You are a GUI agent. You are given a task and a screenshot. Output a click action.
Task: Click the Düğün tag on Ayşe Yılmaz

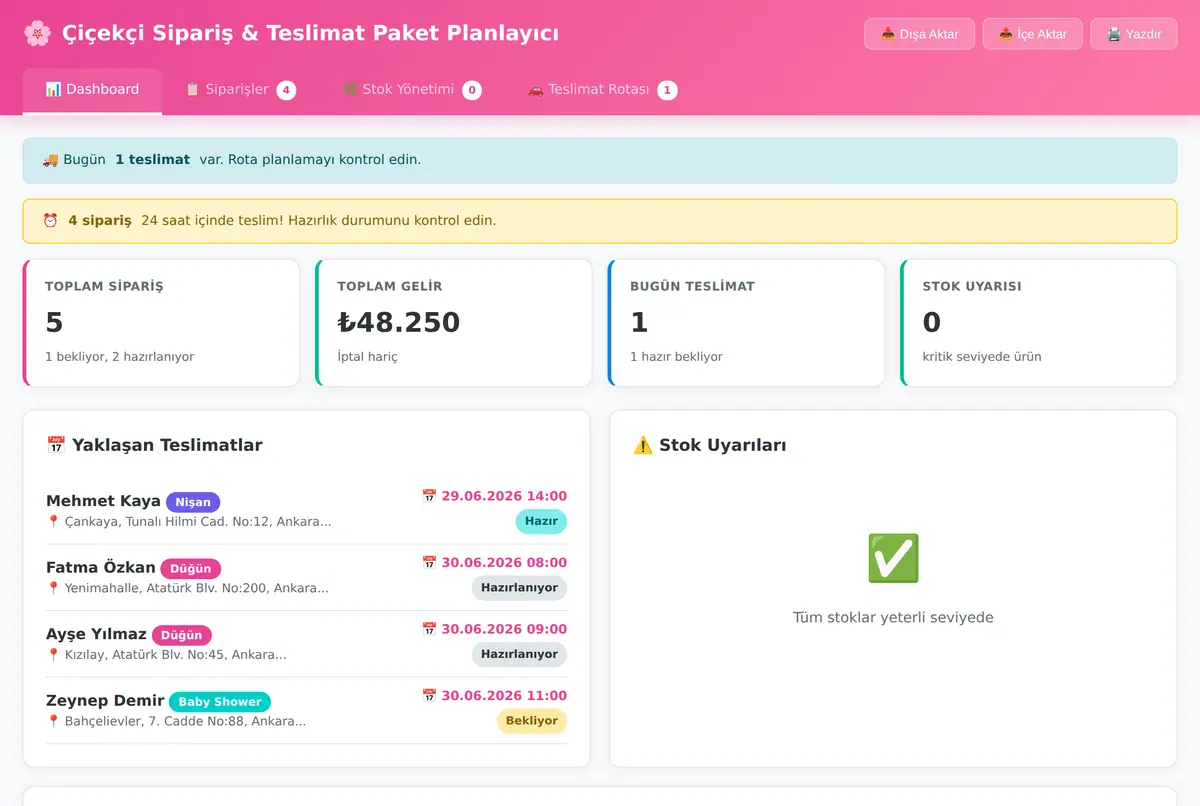[182, 635]
